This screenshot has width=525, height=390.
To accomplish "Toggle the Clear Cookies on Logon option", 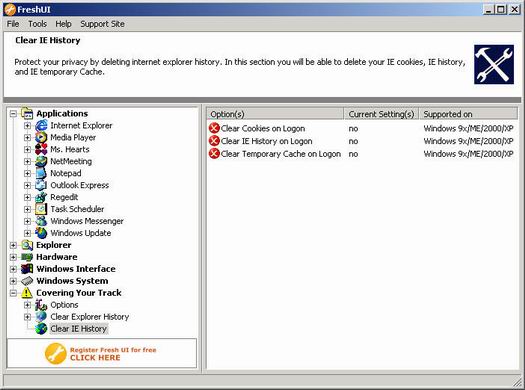I will coord(257,128).
